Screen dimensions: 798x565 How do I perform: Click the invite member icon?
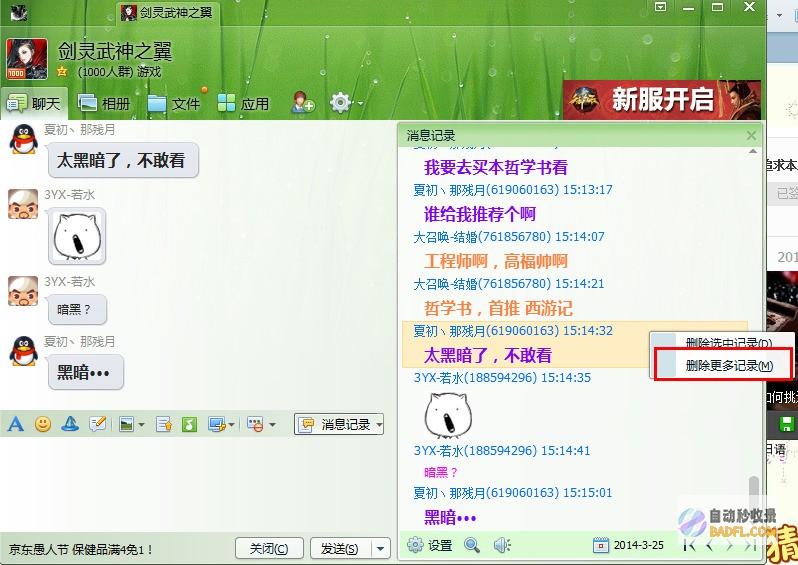pos(302,103)
